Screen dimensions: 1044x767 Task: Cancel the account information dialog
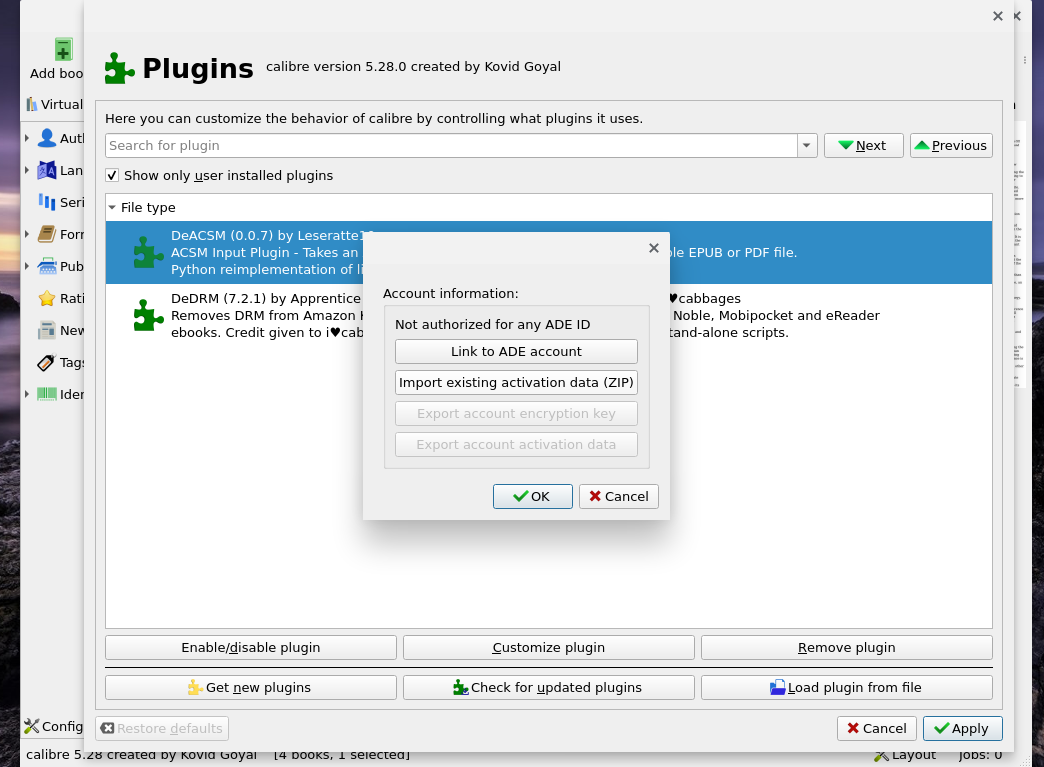pyautogui.click(x=618, y=497)
